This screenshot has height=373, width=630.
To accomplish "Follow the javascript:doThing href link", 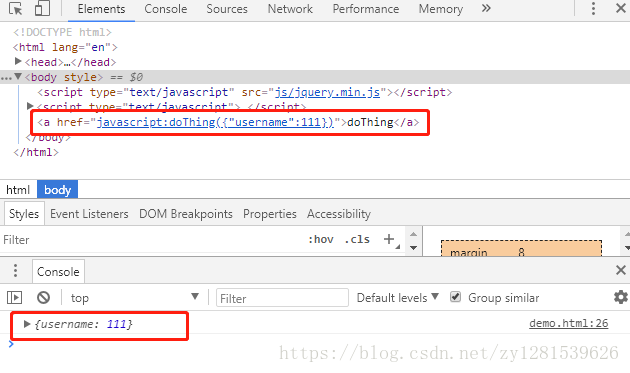I will [215, 122].
